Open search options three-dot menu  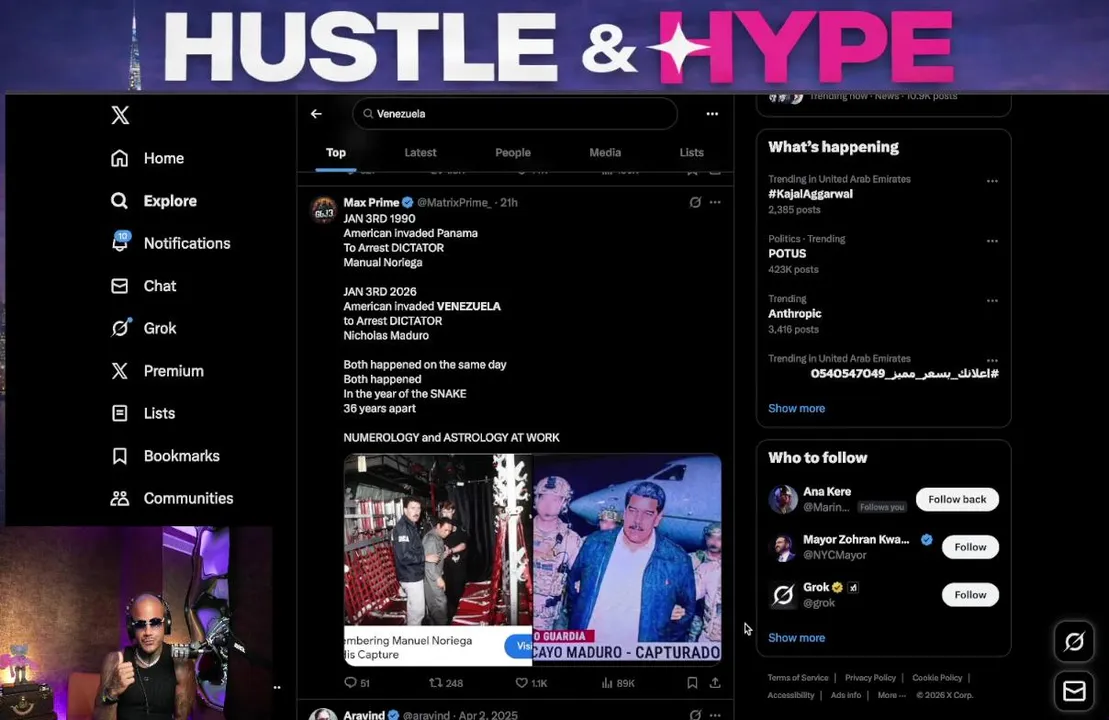pyautogui.click(x=712, y=114)
